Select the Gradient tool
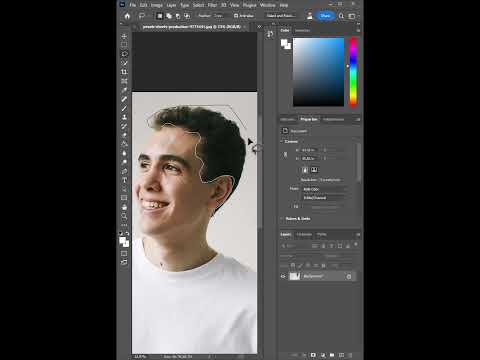Screen dimensions: 480x360 (124, 144)
